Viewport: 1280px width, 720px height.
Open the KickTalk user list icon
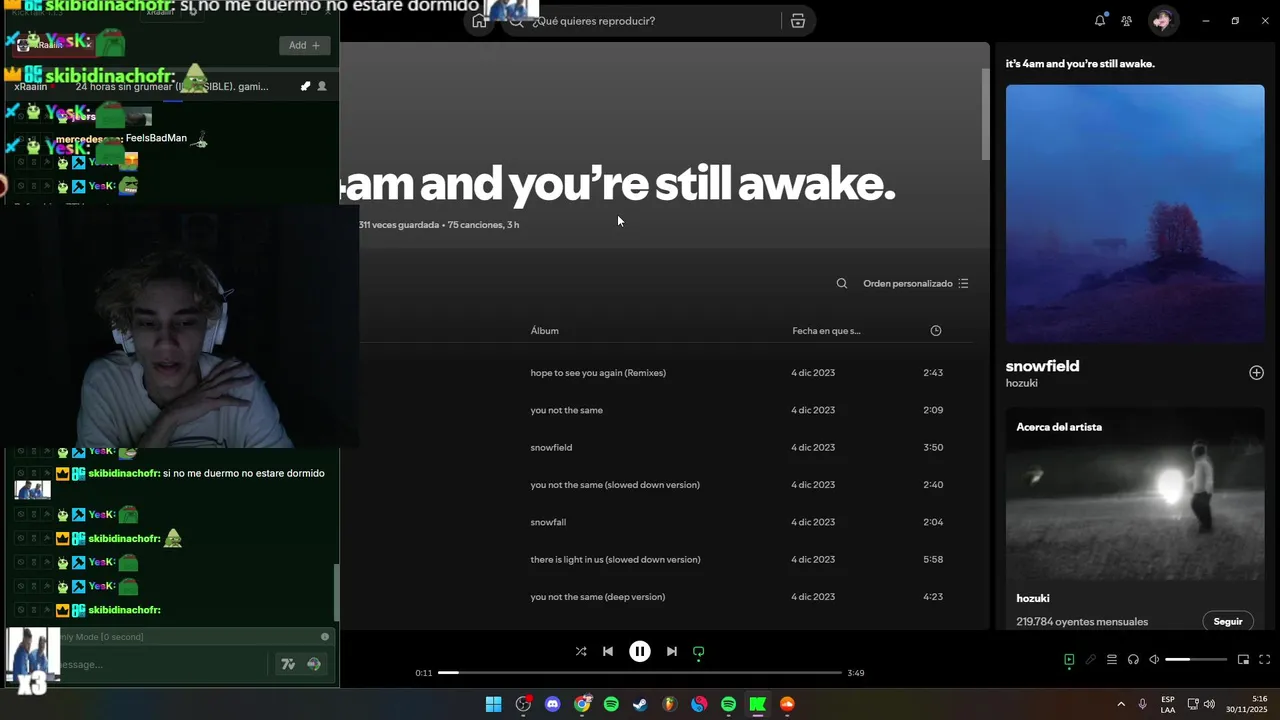tap(322, 86)
